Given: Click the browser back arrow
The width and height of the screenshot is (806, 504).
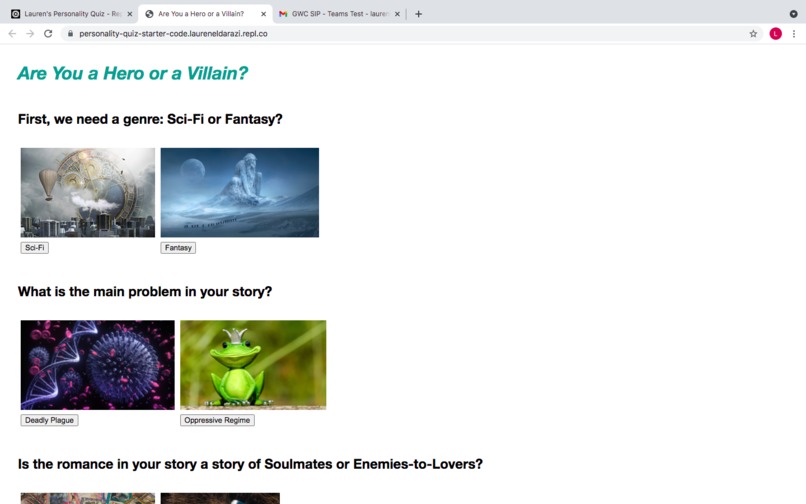Looking at the screenshot, I should (x=12, y=33).
